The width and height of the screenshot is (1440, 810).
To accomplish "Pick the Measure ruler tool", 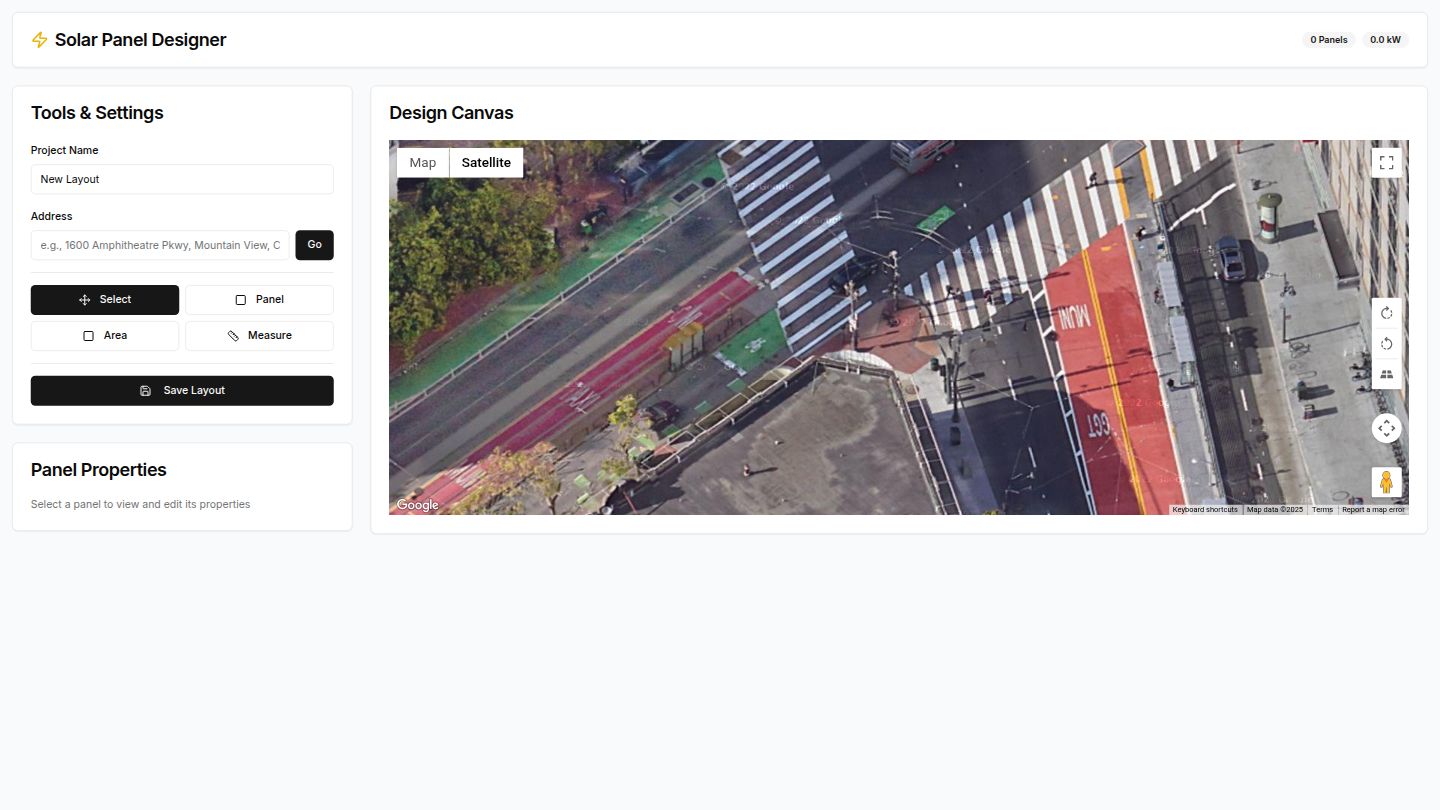I will 259,336.
